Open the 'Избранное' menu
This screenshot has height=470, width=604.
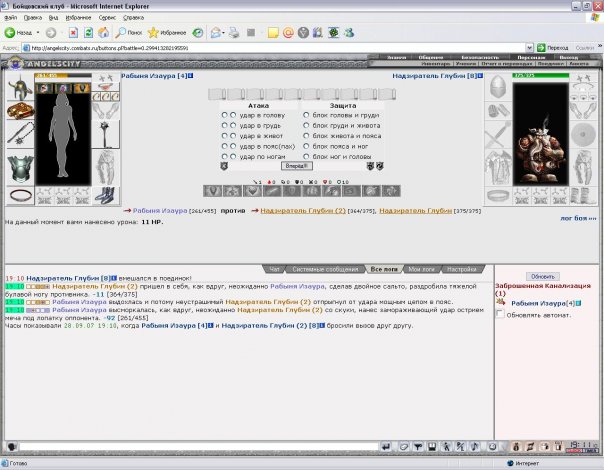pos(78,18)
